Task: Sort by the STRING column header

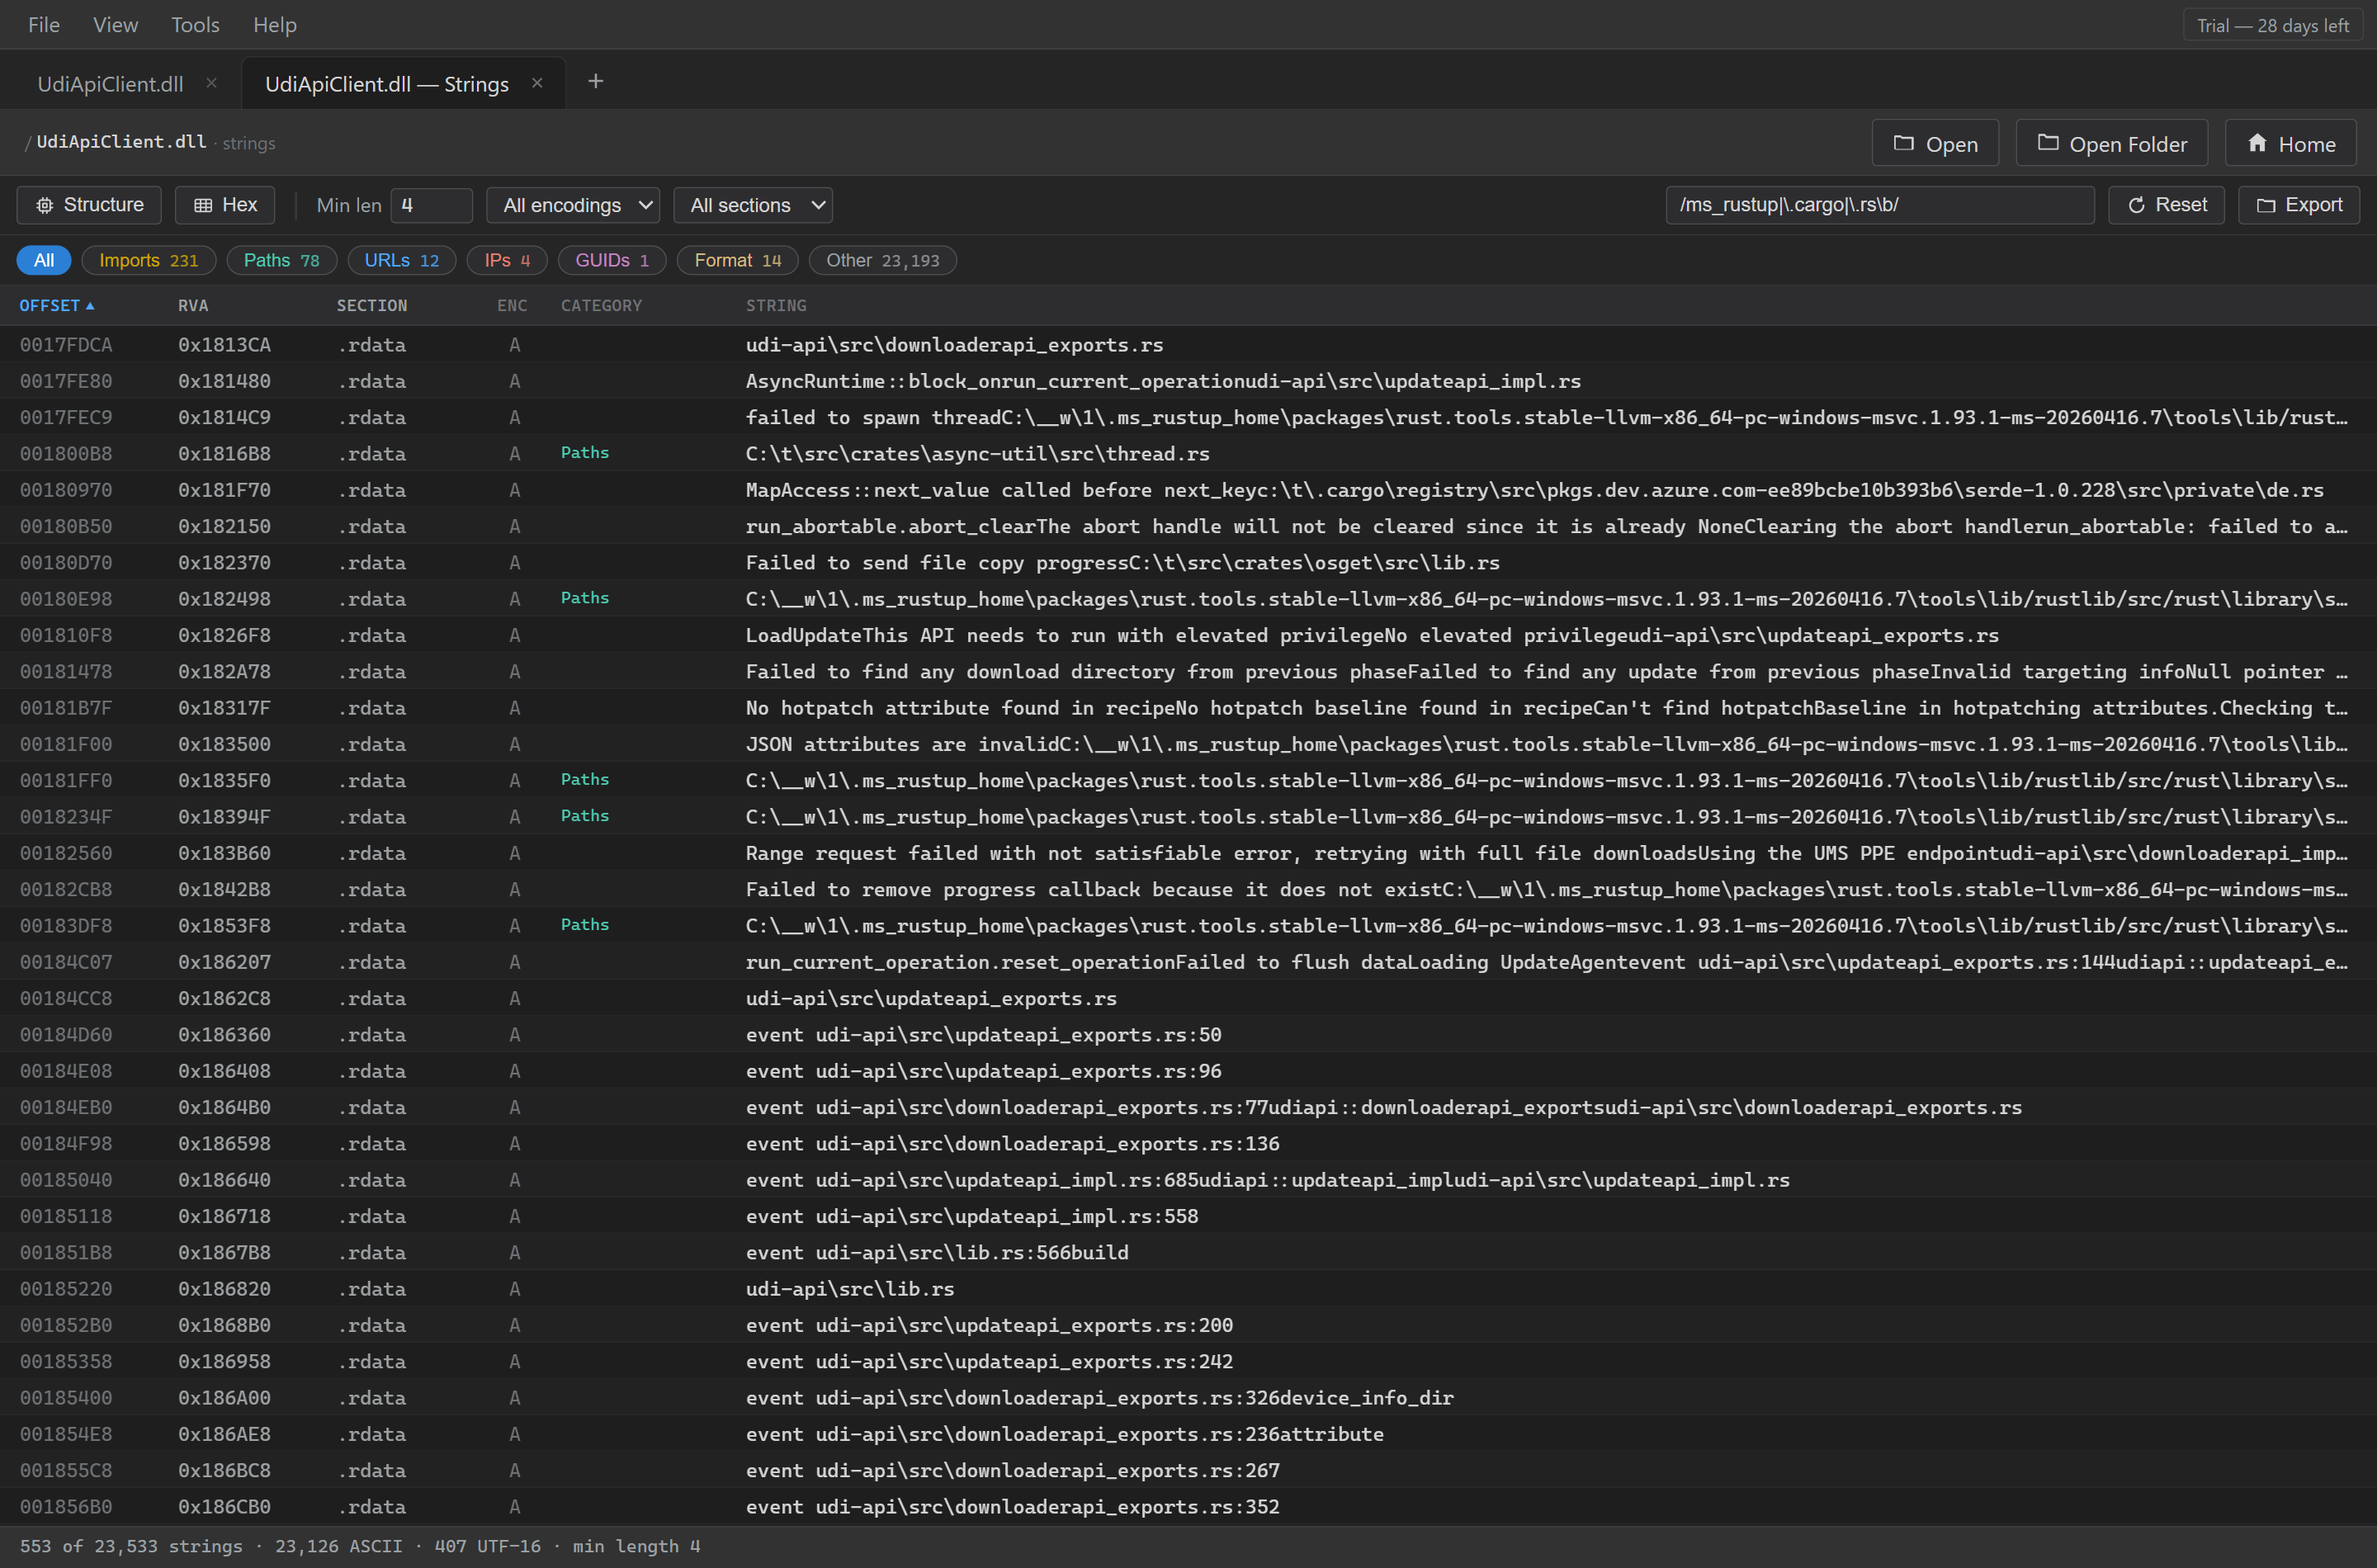Action: click(776, 306)
